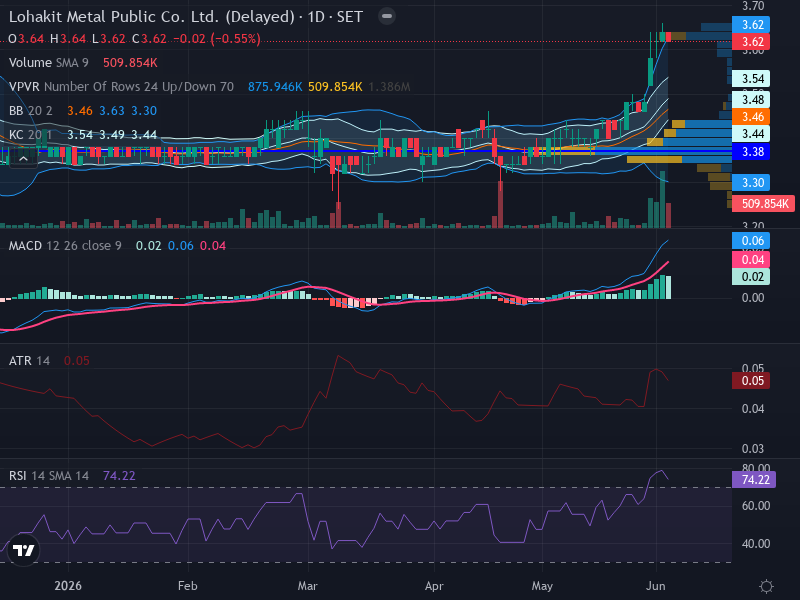The image size is (800, 600).
Task: Select the VPVR indicator legend
Action: pyautogui.click(x=121, y=87)
